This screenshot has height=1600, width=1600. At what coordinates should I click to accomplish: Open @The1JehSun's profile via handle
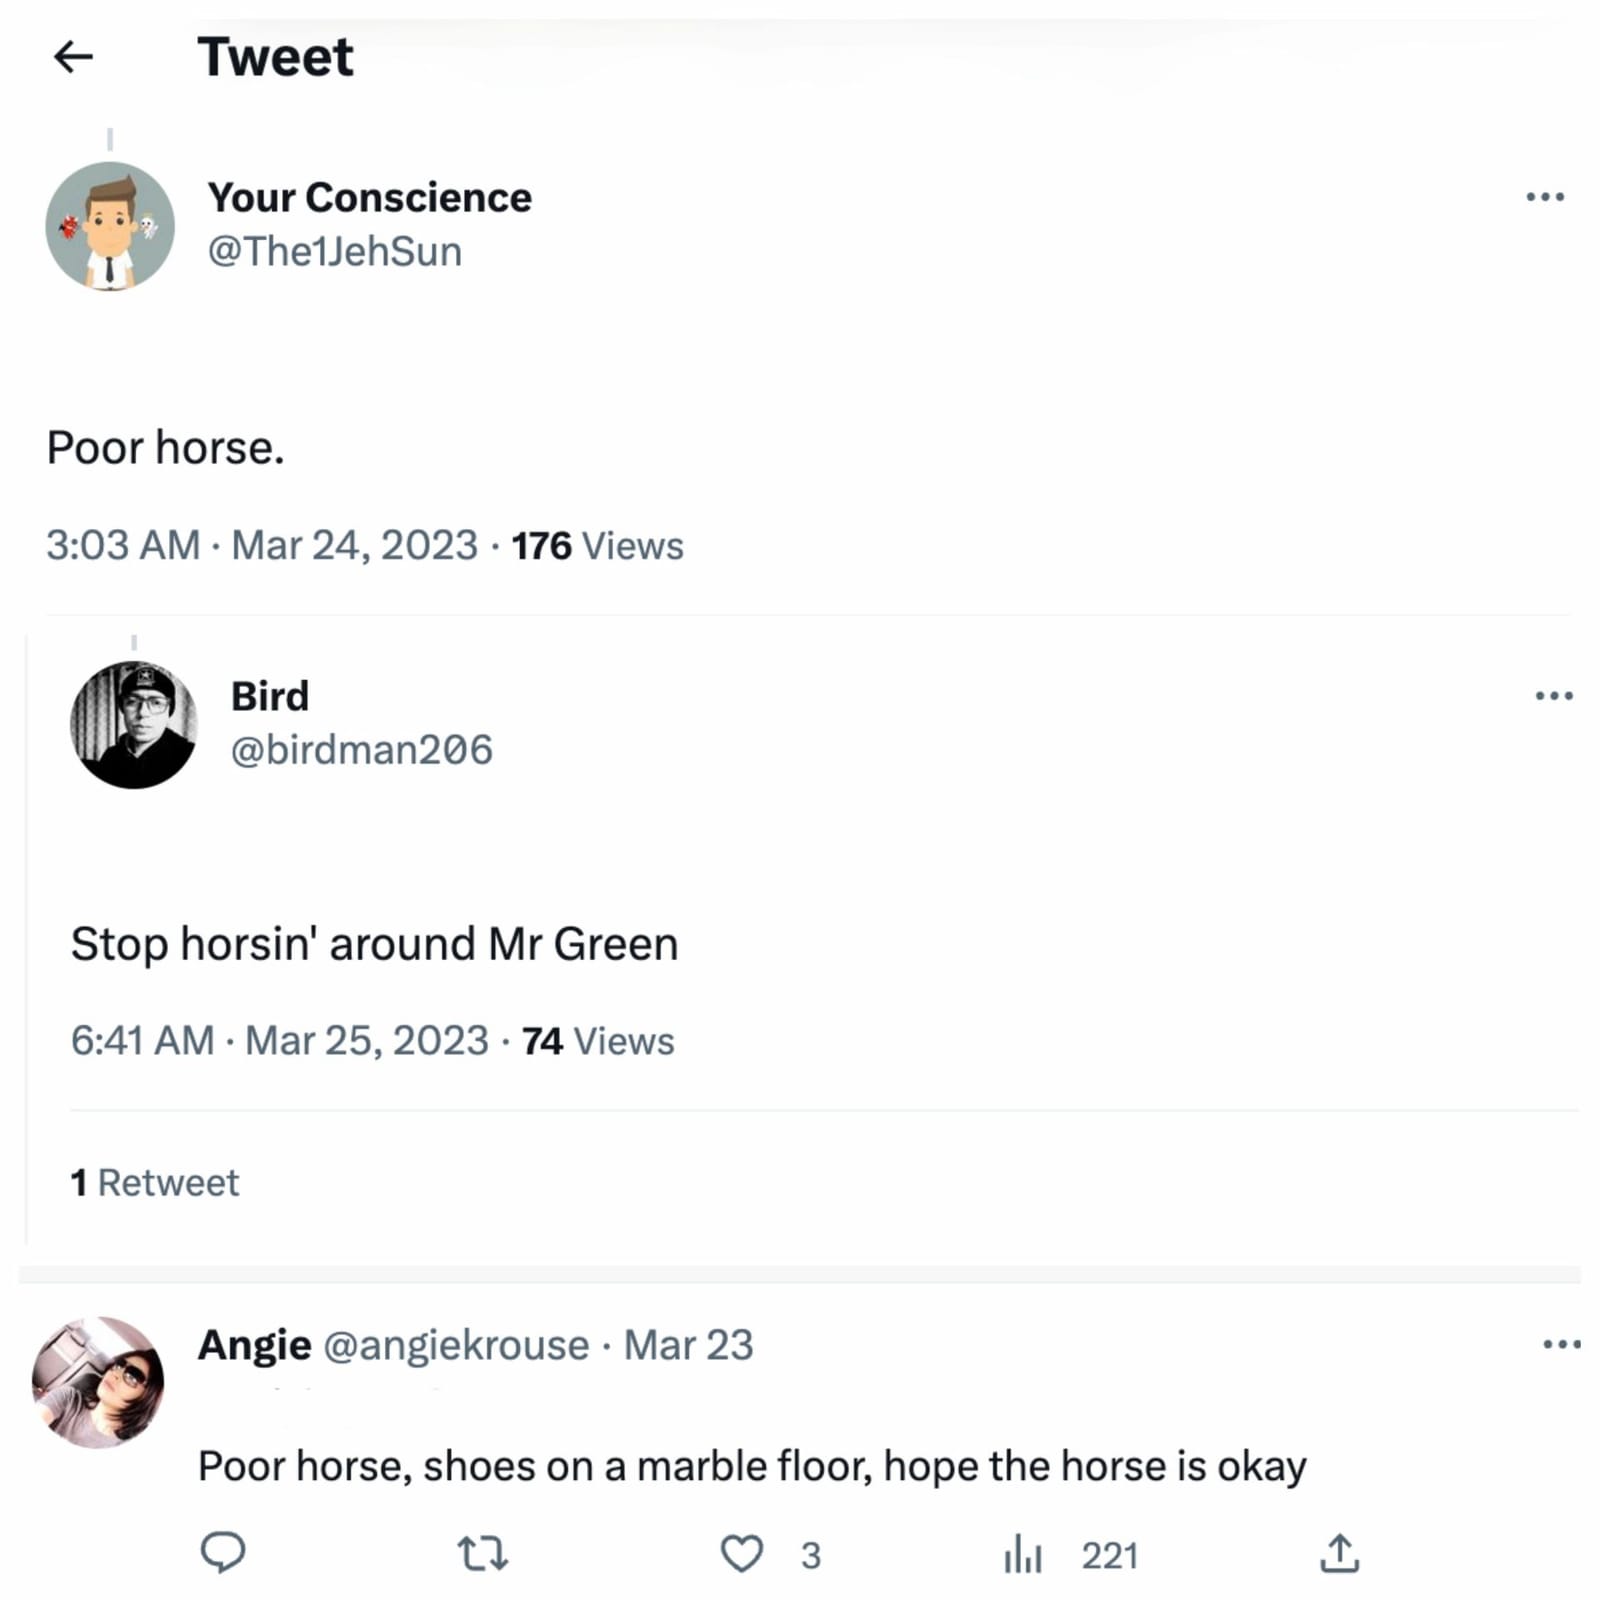coord(333,251)
